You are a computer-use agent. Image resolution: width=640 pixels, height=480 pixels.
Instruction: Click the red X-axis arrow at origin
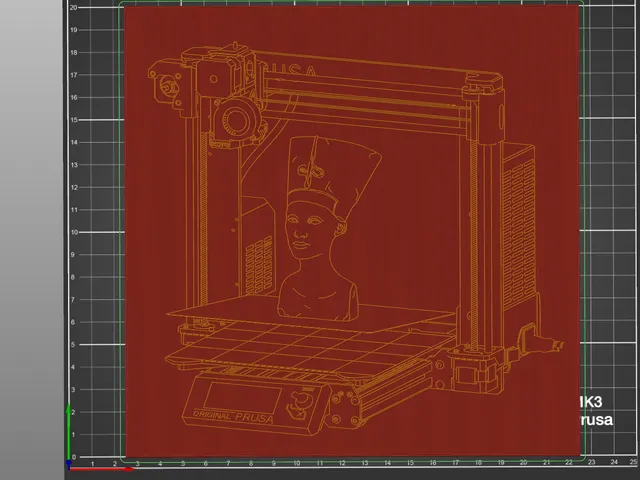coord(100,469)
